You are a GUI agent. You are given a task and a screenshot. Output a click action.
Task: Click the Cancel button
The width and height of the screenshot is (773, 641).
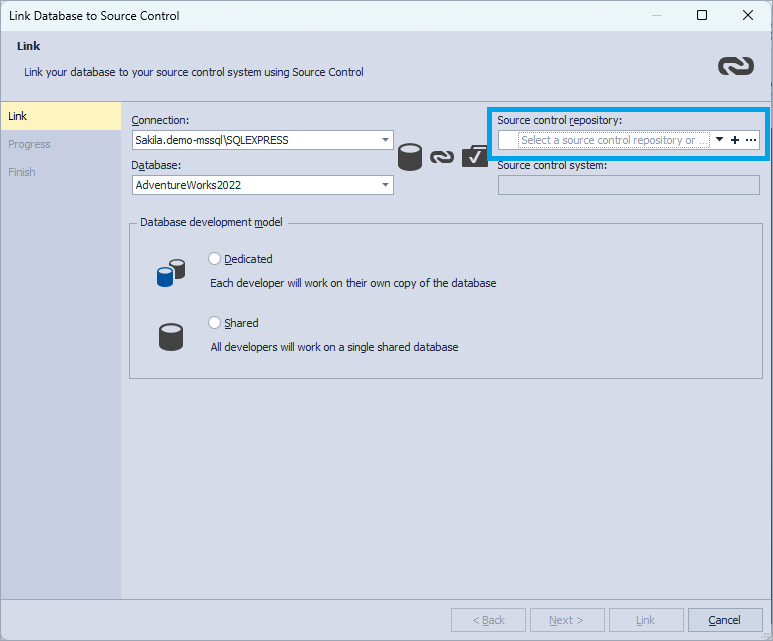pos(725,620)
